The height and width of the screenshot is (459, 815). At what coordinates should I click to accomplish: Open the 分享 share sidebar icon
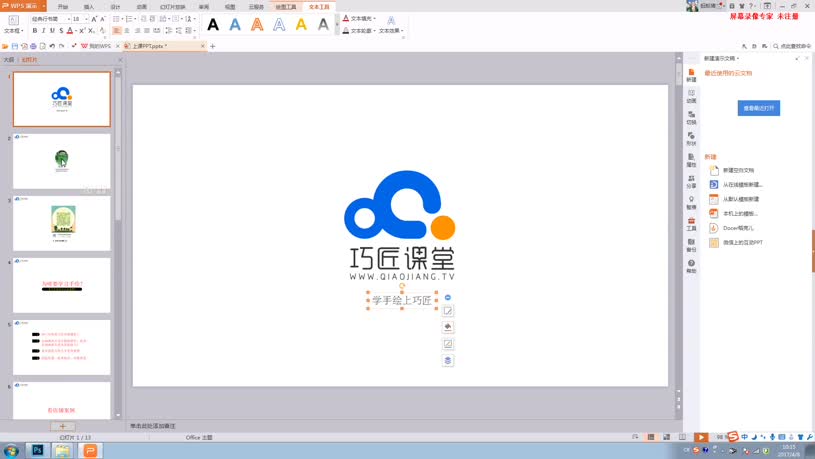[x=691, y=181]
